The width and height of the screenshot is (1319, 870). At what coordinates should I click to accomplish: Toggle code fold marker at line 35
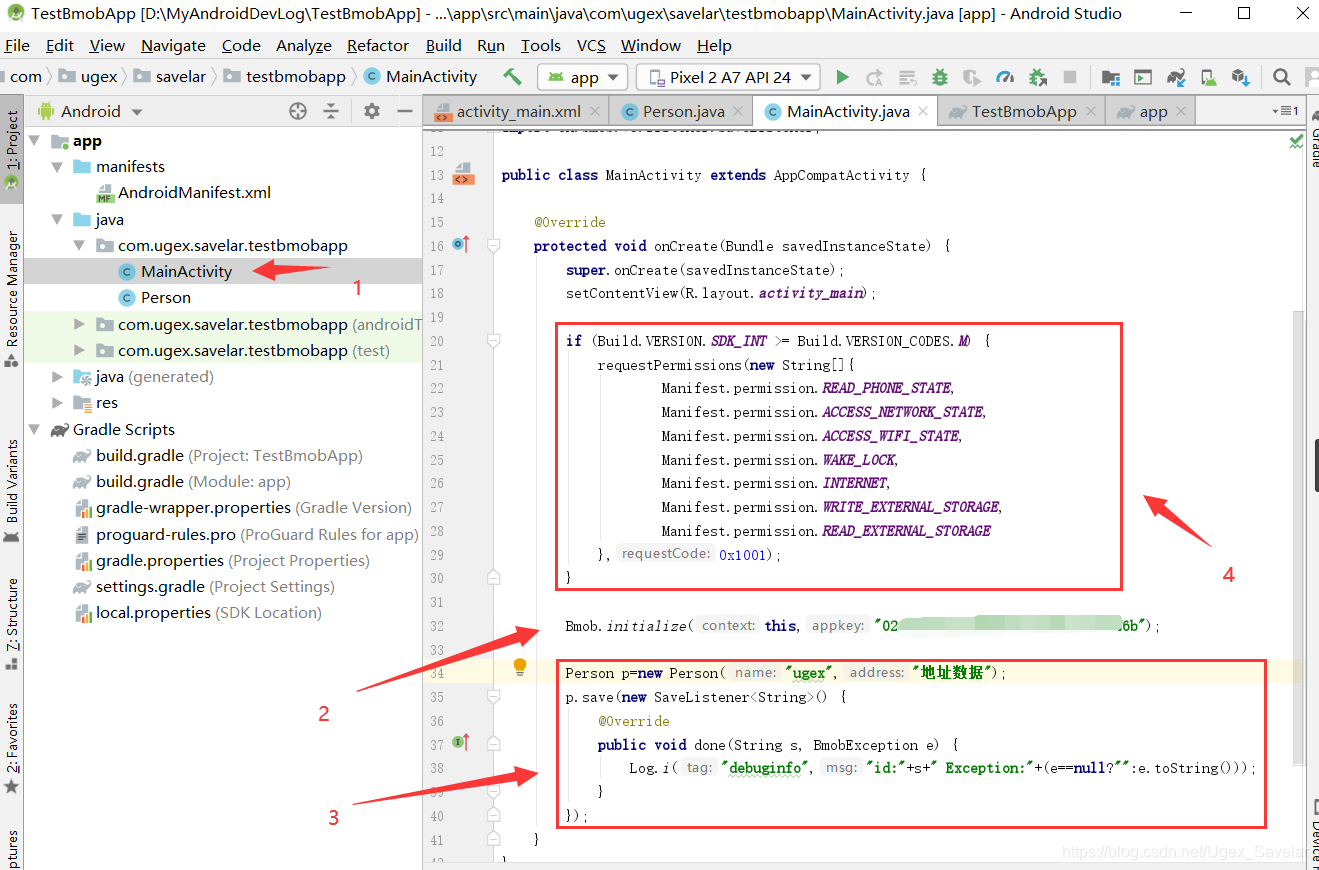point(493,696)
